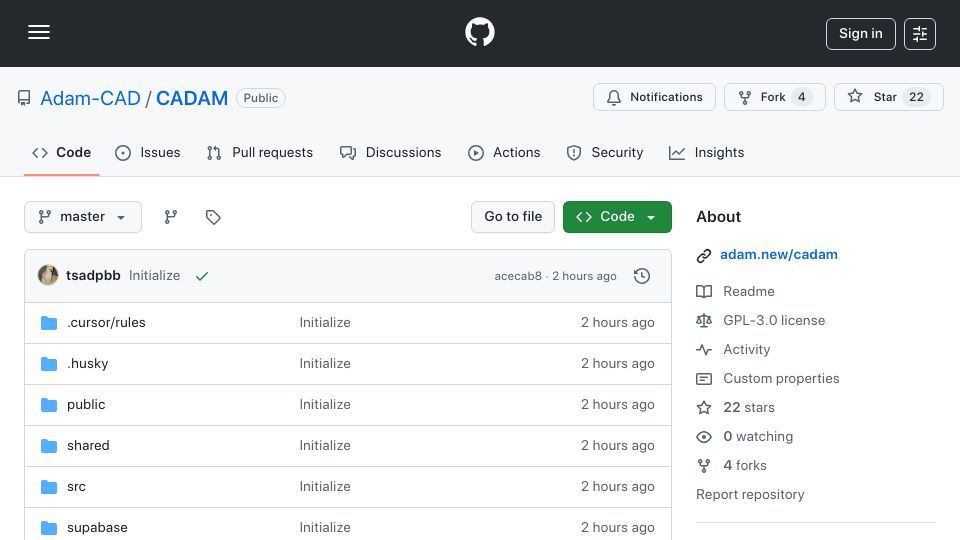Click the .husky folder icon

(49, 364)
